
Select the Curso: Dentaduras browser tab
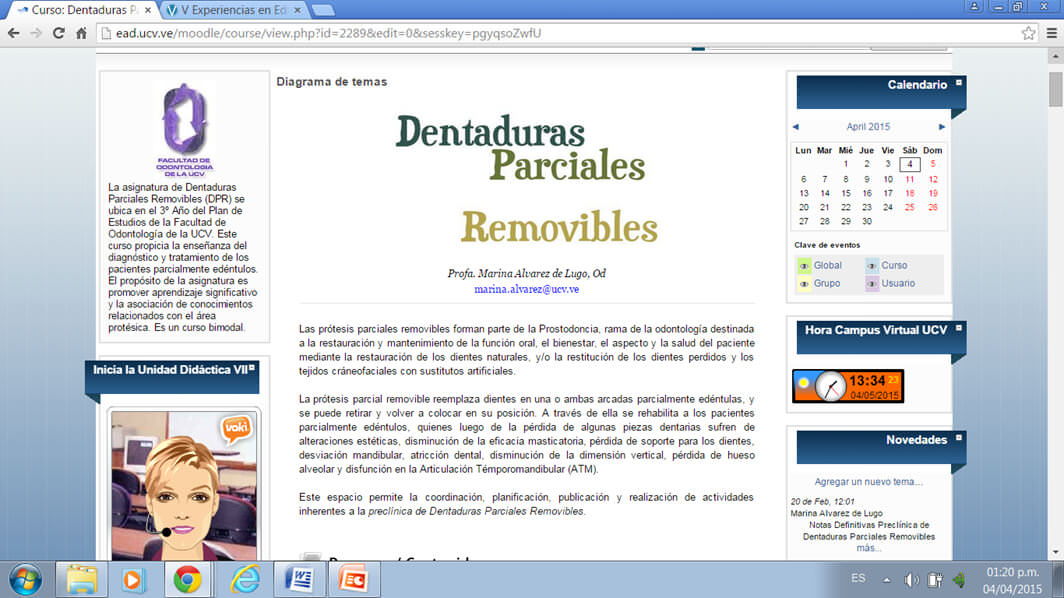click(x=84, y=9)
